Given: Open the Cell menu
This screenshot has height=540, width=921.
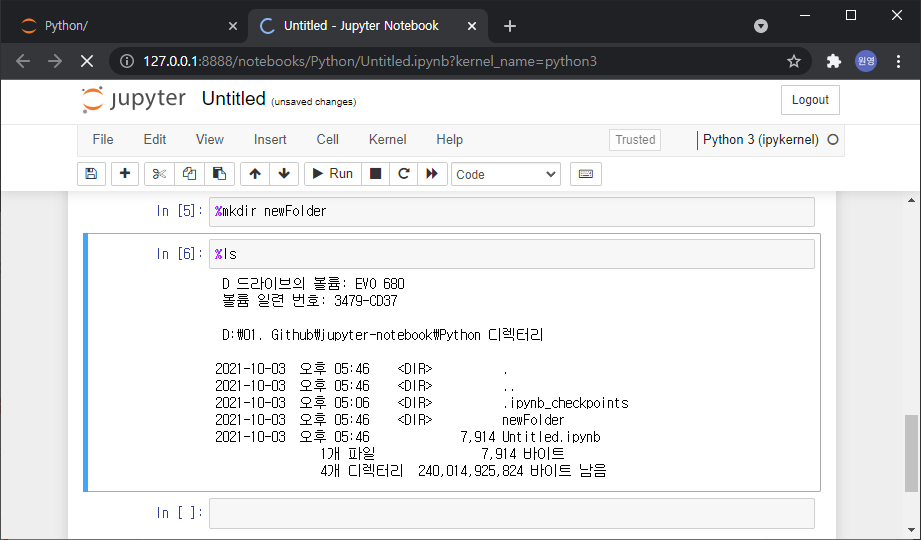Looking at the screenshot, I should coord(328,140).
